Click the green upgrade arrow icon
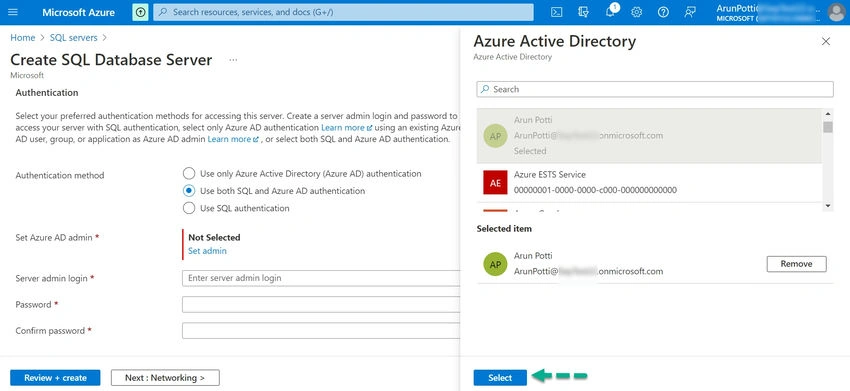Viewport: 850px width, 391px height. pos(140,12)
